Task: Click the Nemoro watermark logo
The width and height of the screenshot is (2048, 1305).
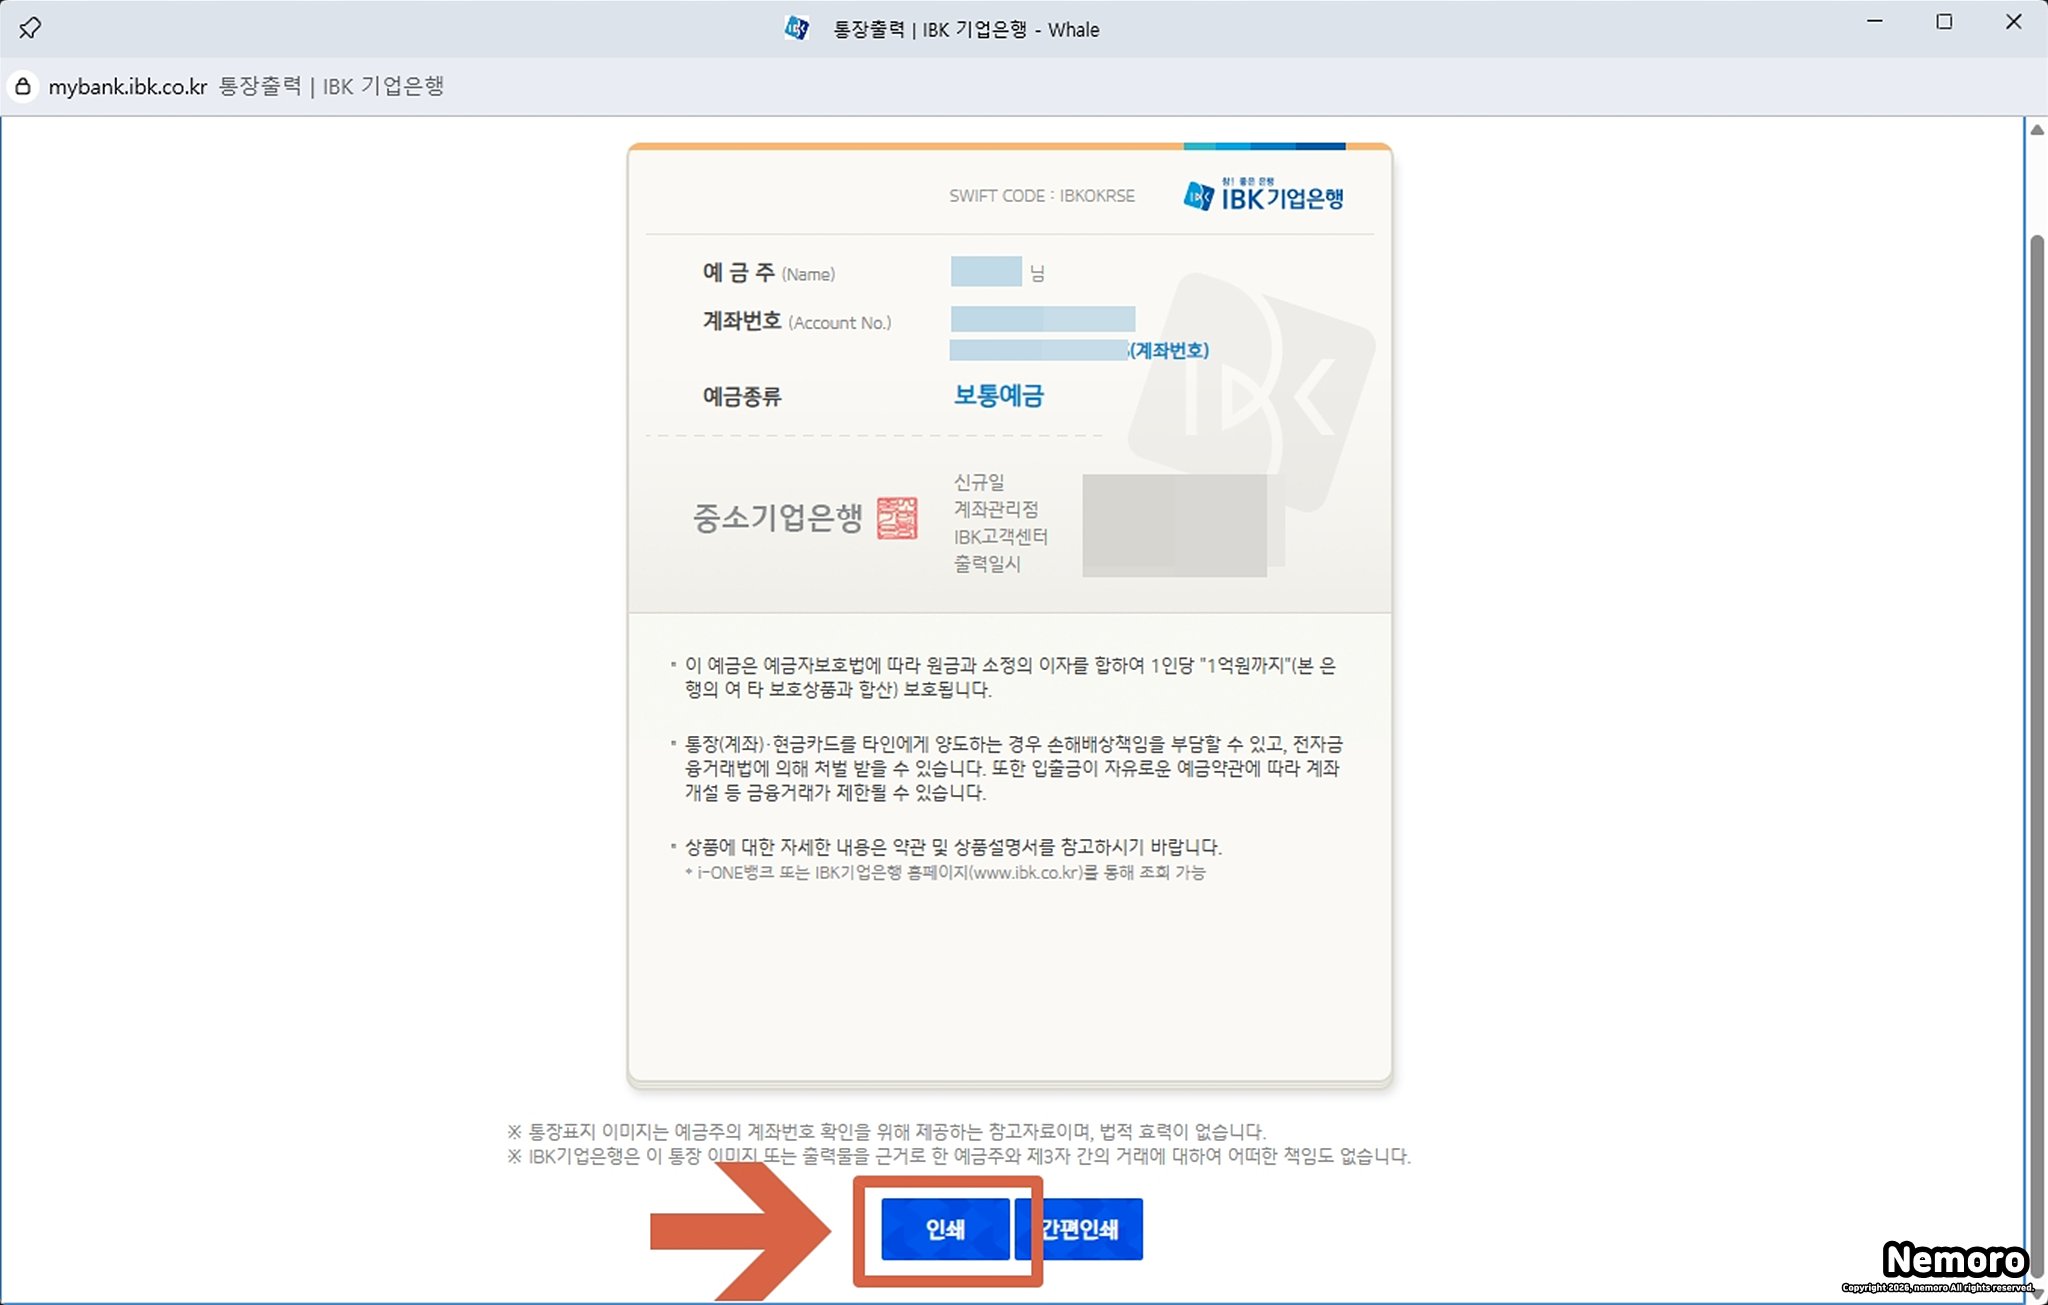Action: point(1954,1260)
